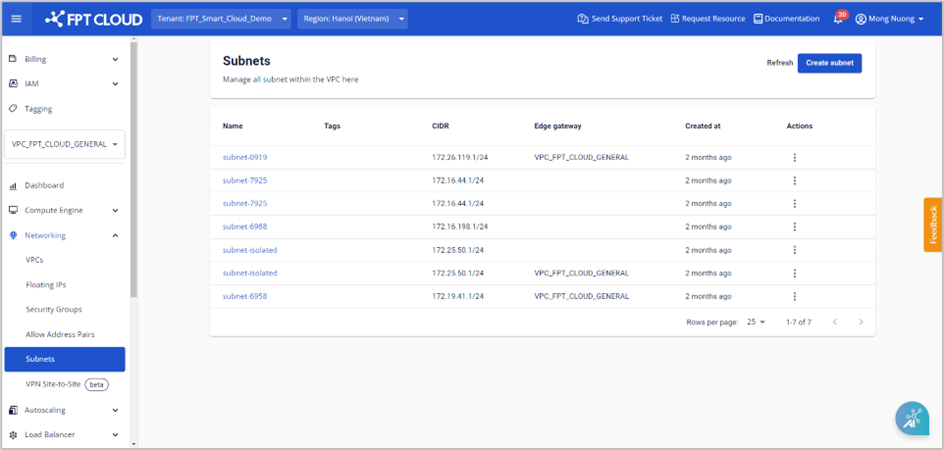
Task: Click the Refresh button
Action: point(779,63)
